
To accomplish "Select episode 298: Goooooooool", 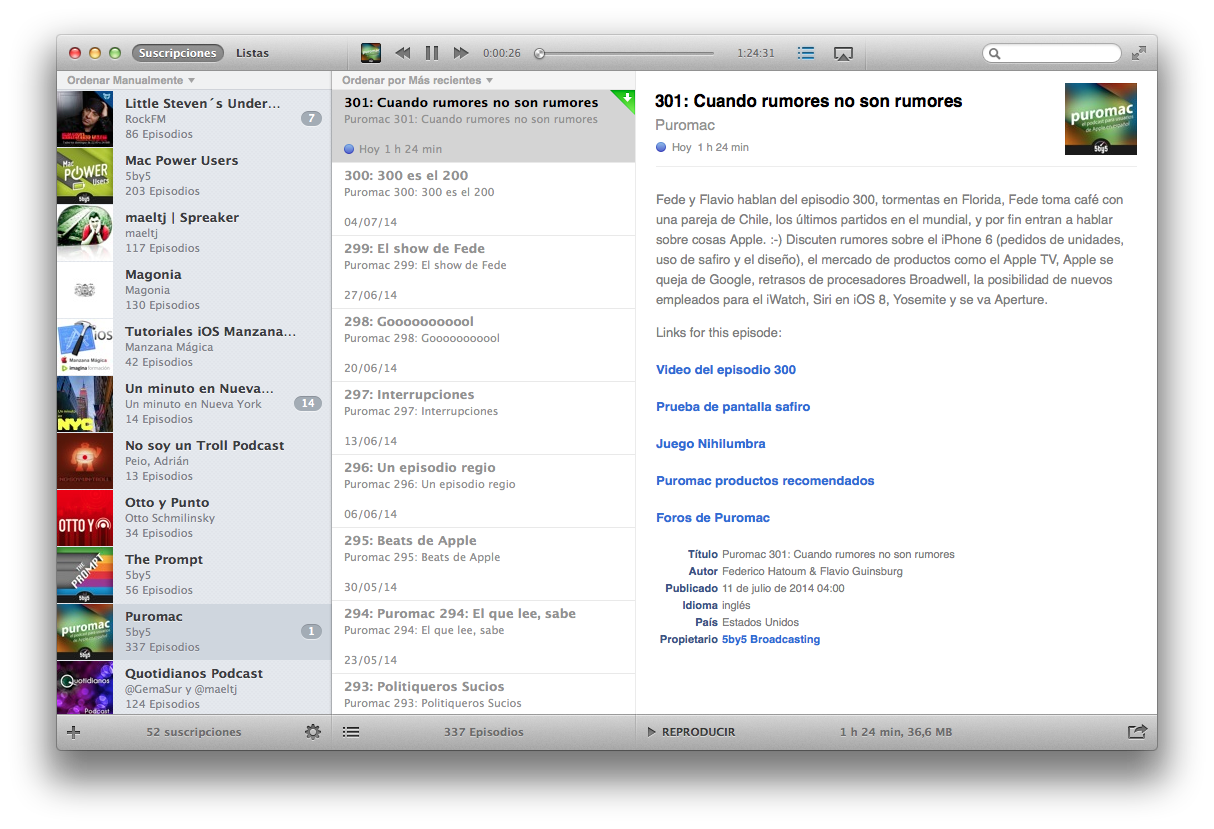I will tap(484, 345).
